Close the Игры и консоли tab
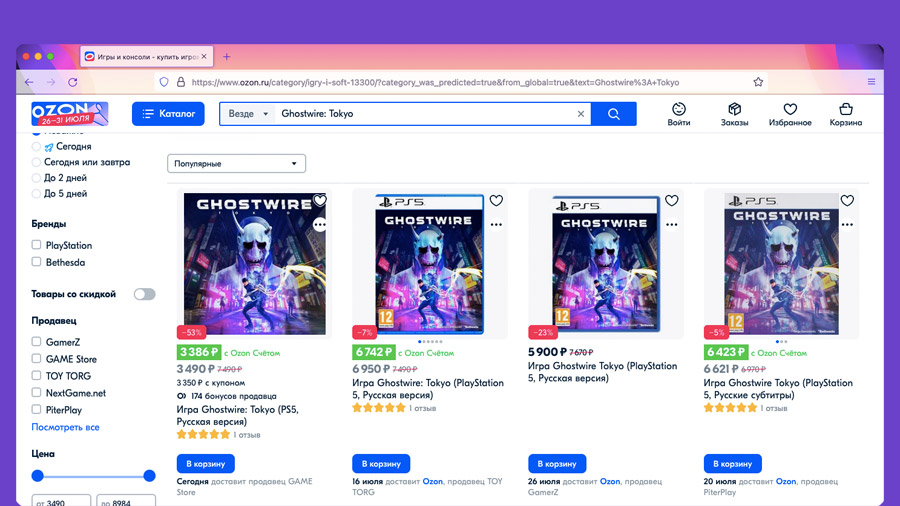The width and height of the screenshot is (900, 506). tap(204, 57)
